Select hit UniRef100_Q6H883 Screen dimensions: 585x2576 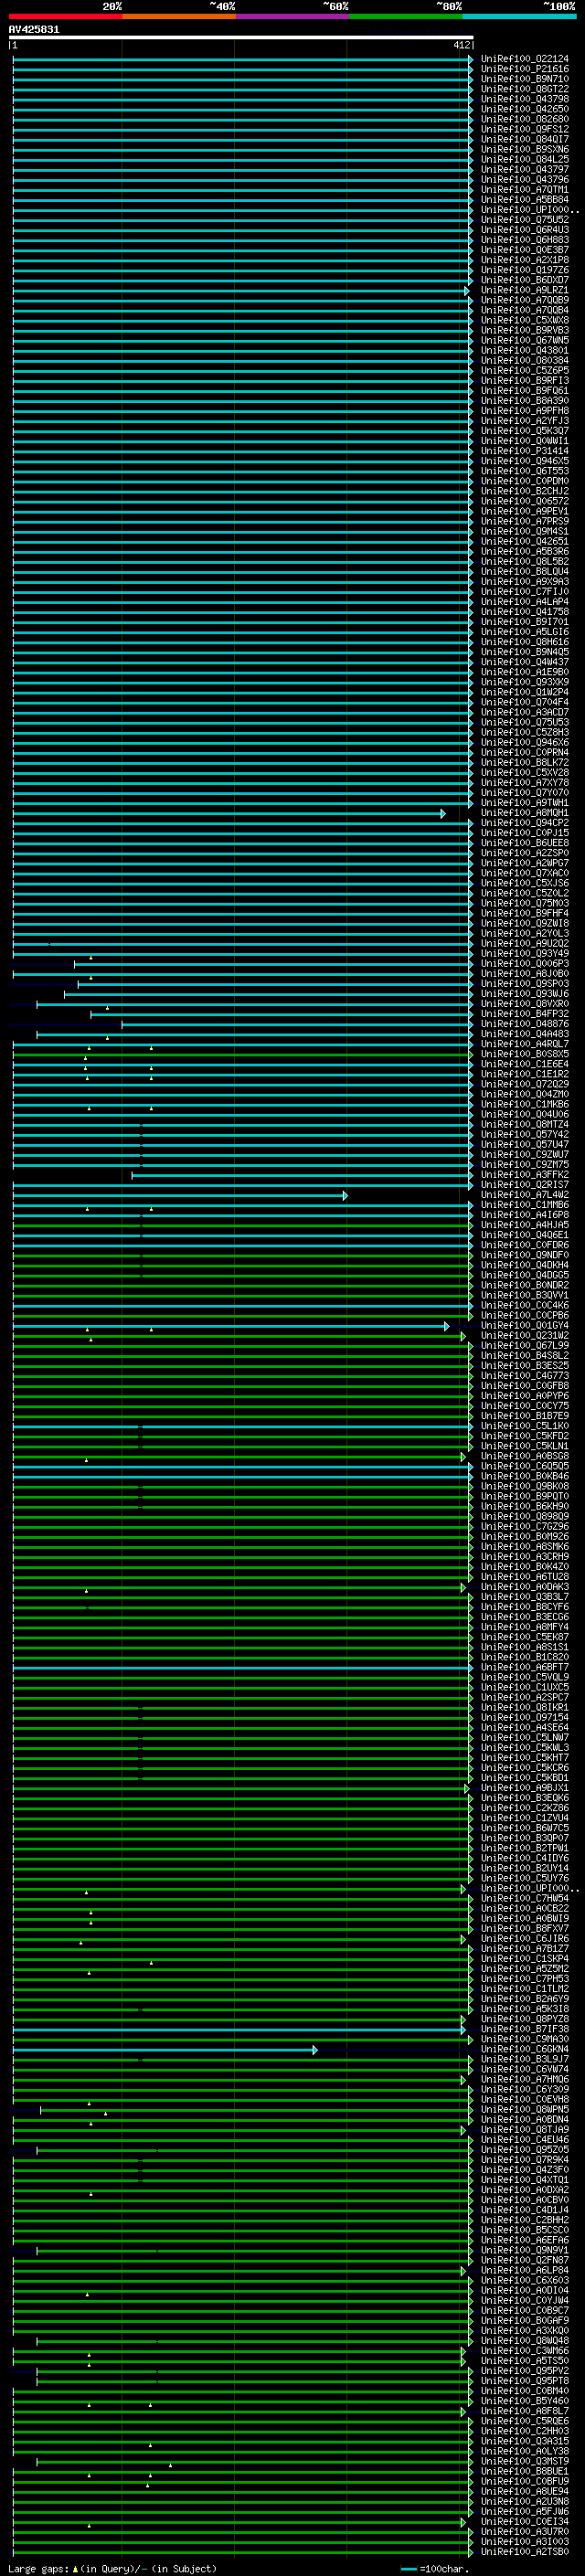click(525, 240)
